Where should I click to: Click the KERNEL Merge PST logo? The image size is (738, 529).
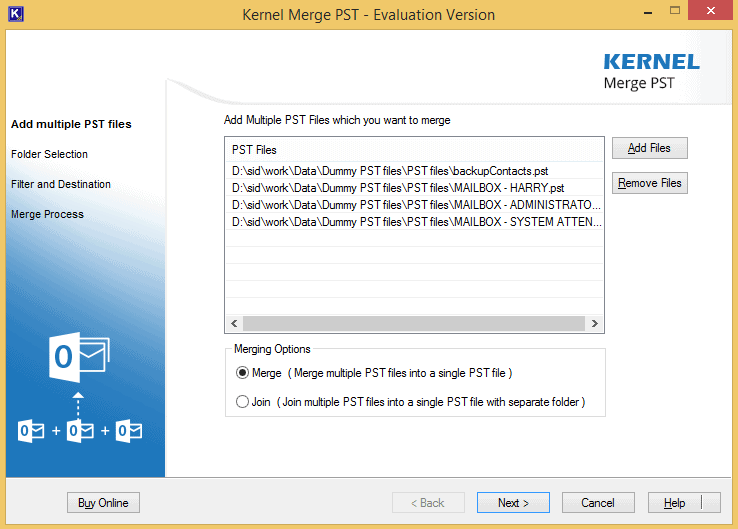[x=651, y=72]
